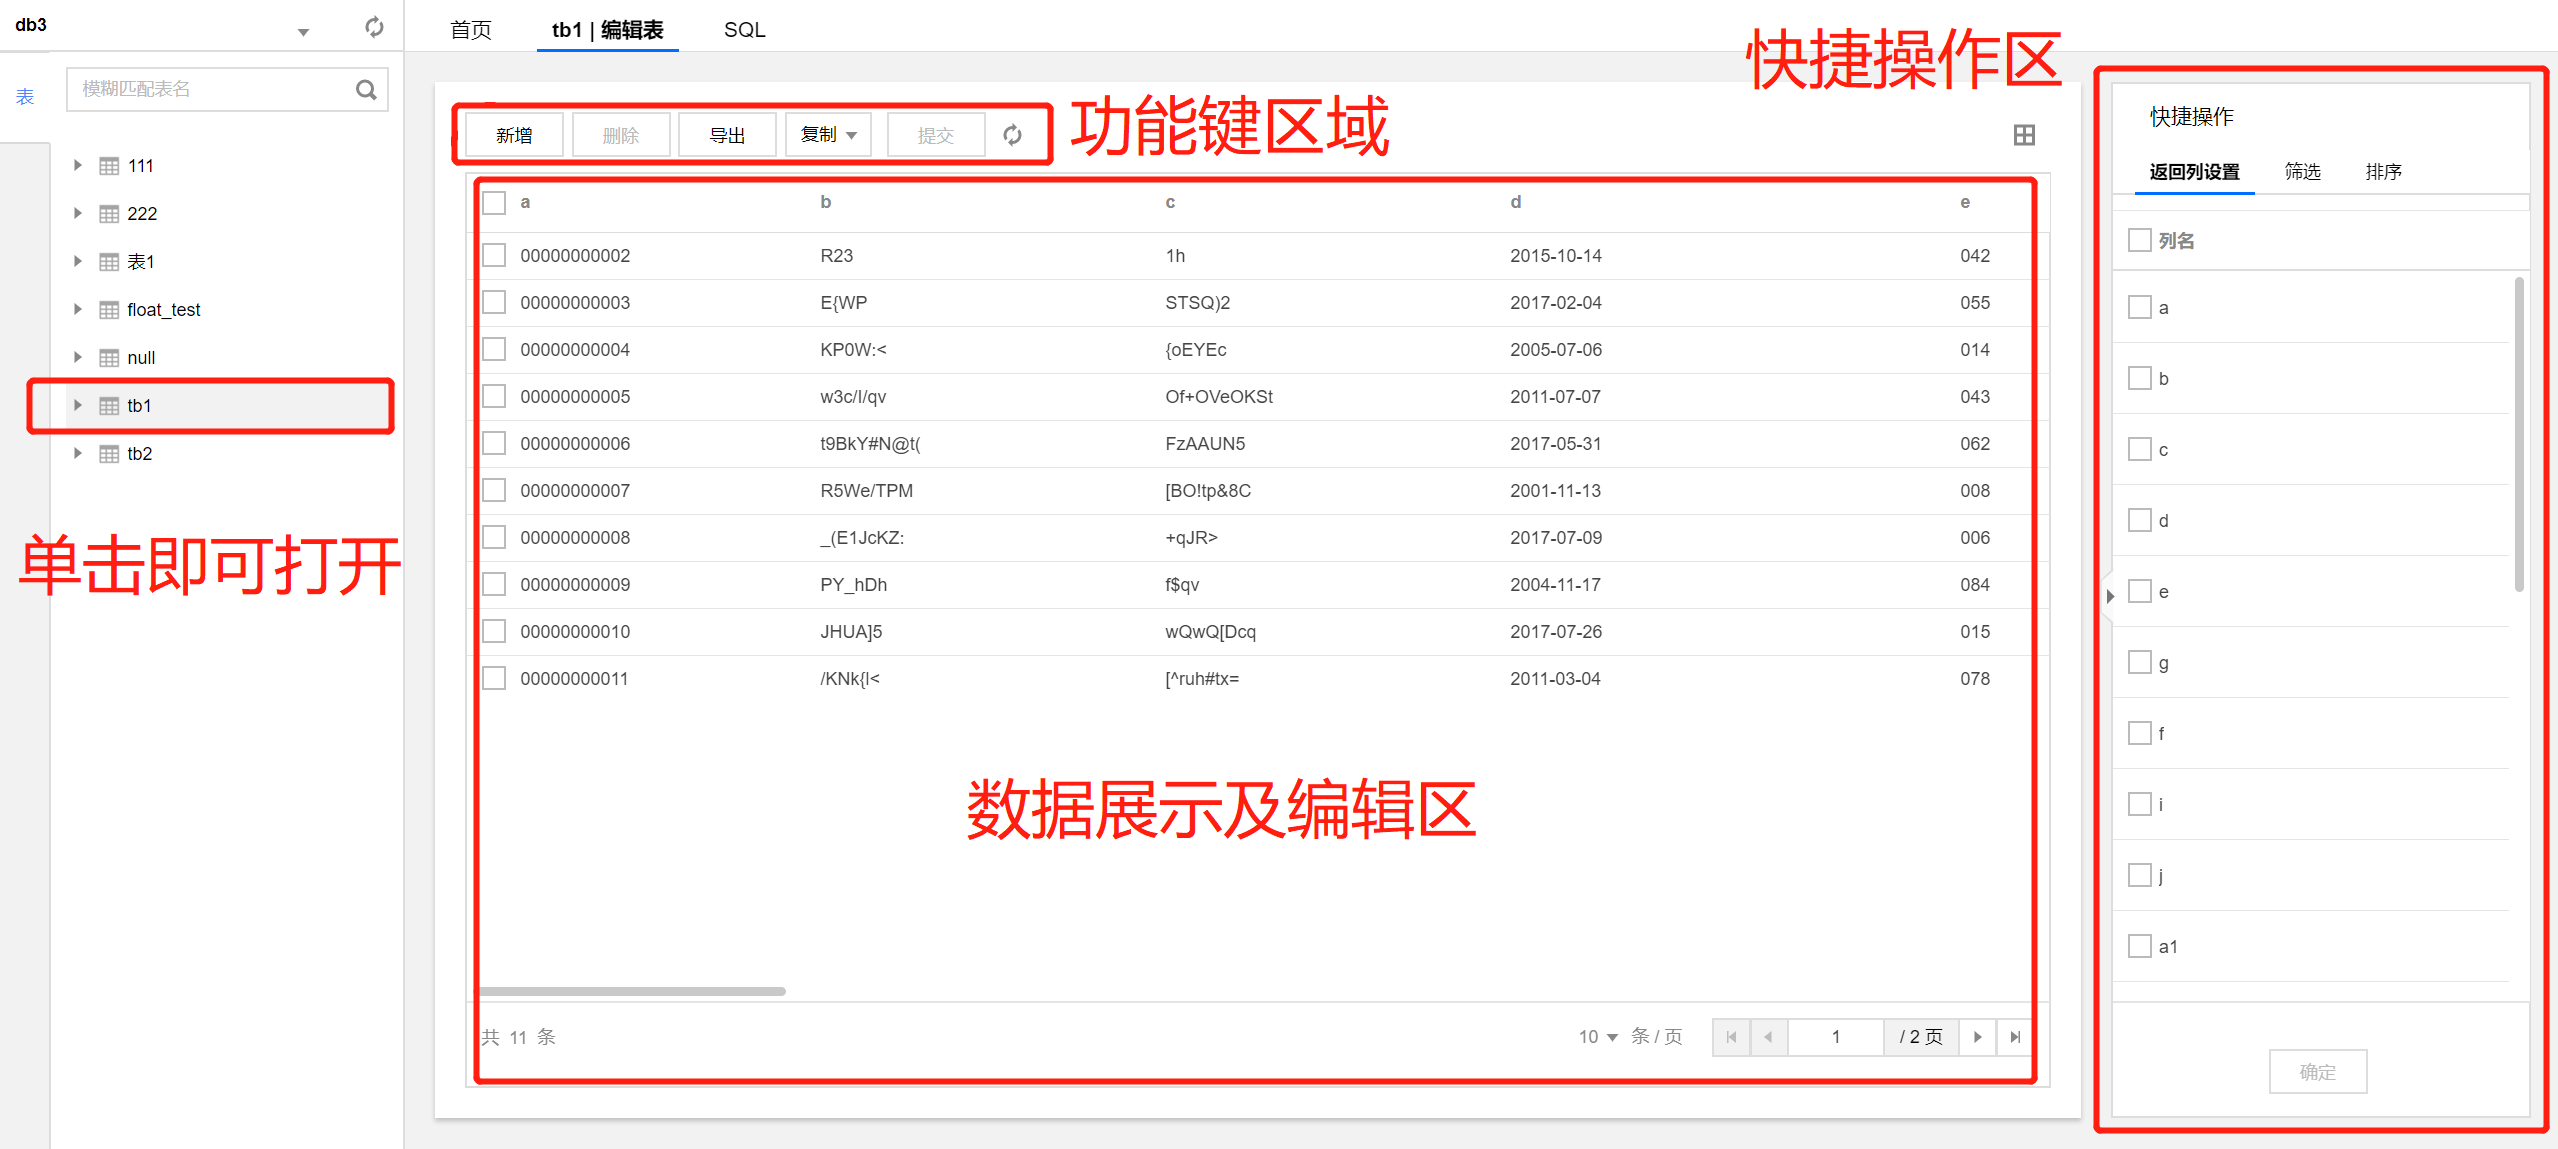Click the refresh icon next to 提交 button
The image size is (2558, 1149).
pos(1012,135)
